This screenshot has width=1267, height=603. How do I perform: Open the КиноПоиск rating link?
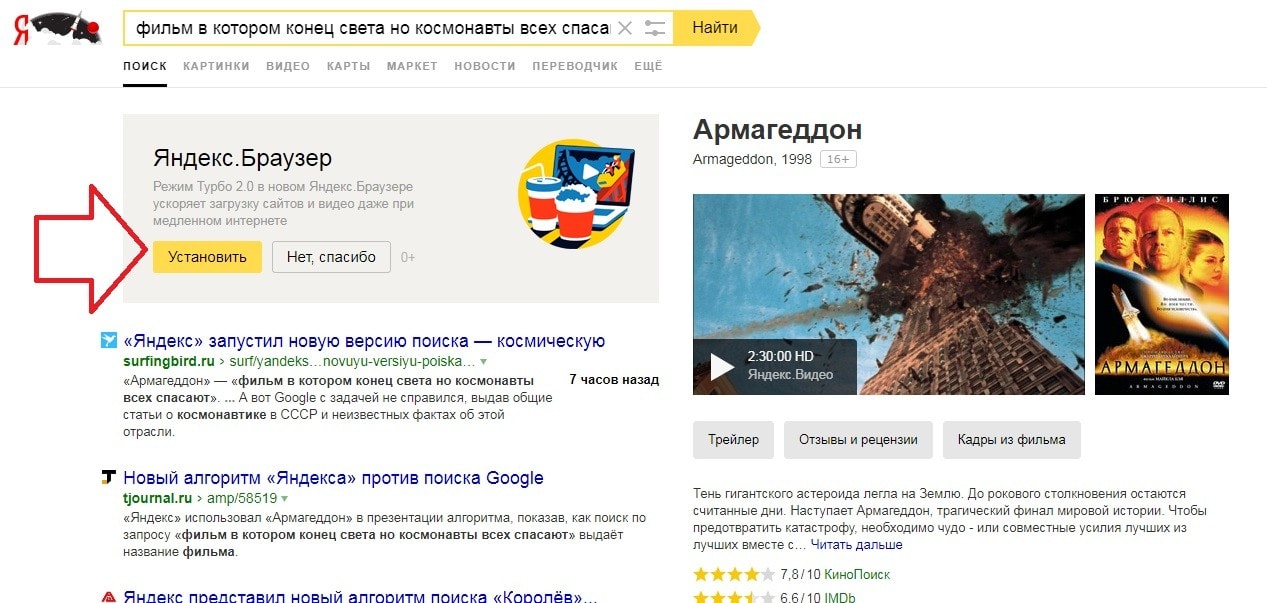click(857, 575)
